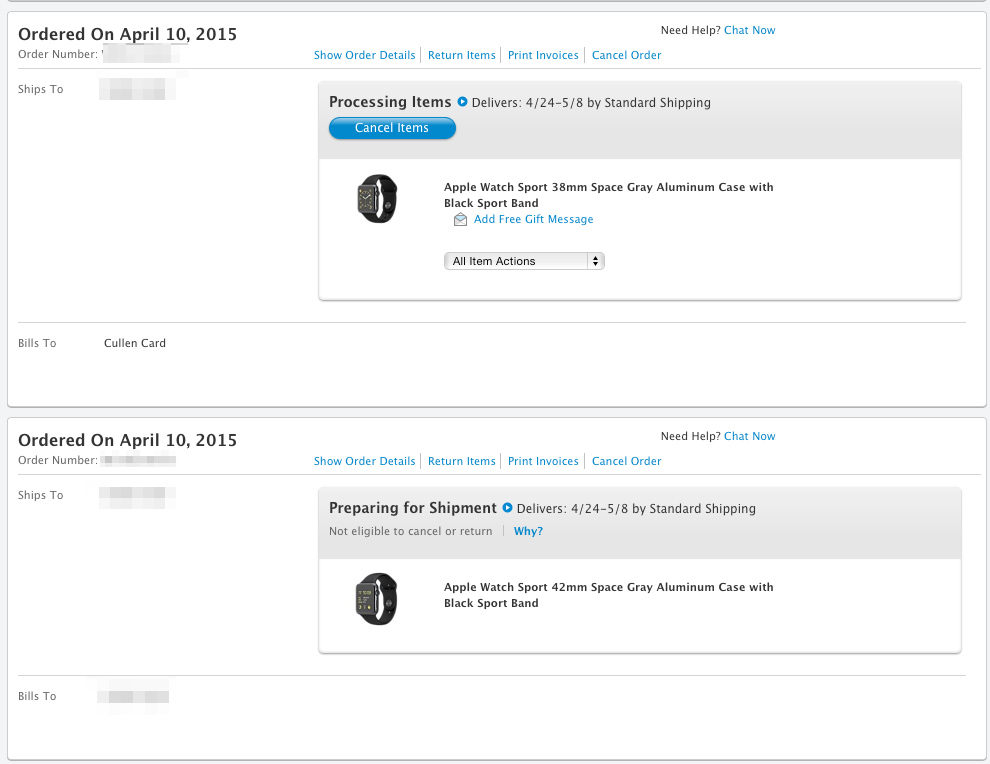This screenshot has width=990, height=764.
Task: Click the Processing Items status heading
Action: (390, 102)
